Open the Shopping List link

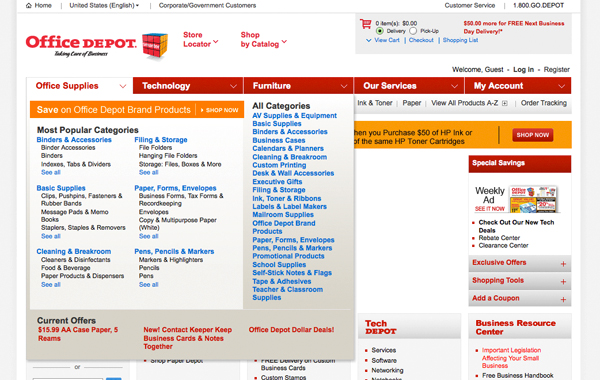(x=460, y=40)
